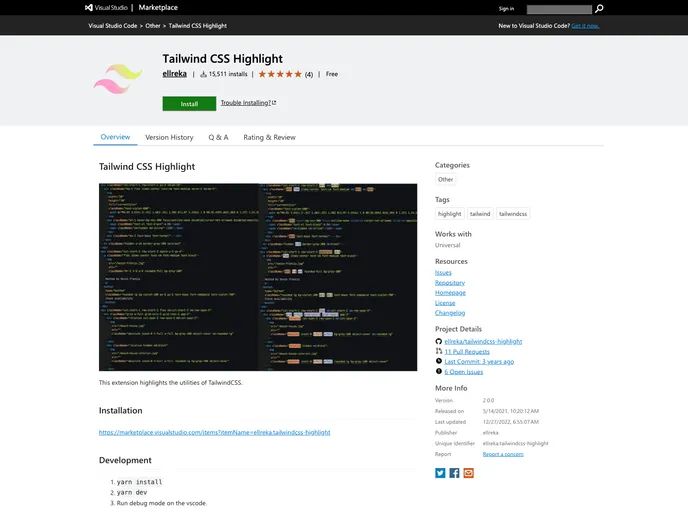Click the Report a concern link
The width and height of the screenshot is (688, 512).
(x=503, y=454)
